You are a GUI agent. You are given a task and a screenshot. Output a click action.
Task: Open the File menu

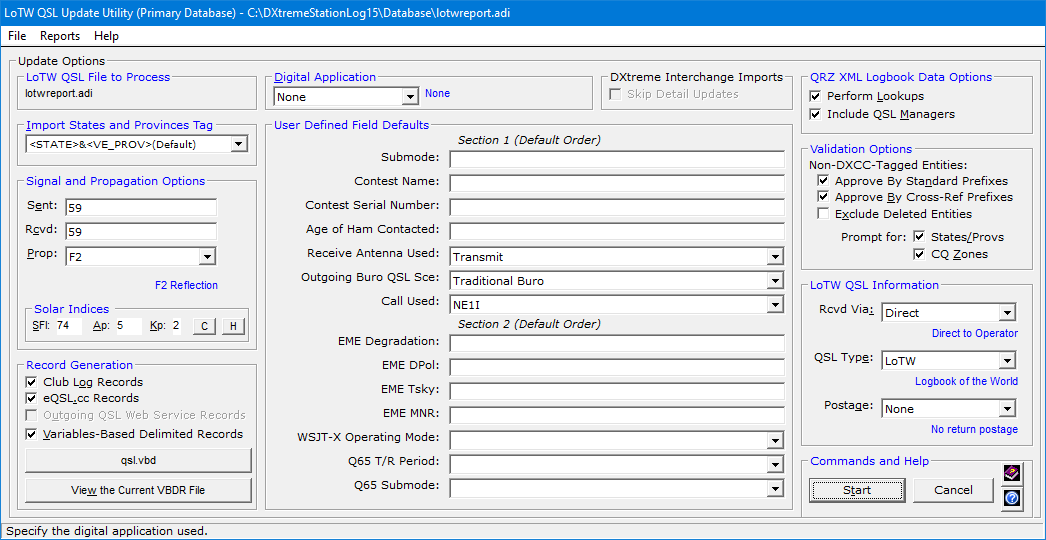(17, 36)
